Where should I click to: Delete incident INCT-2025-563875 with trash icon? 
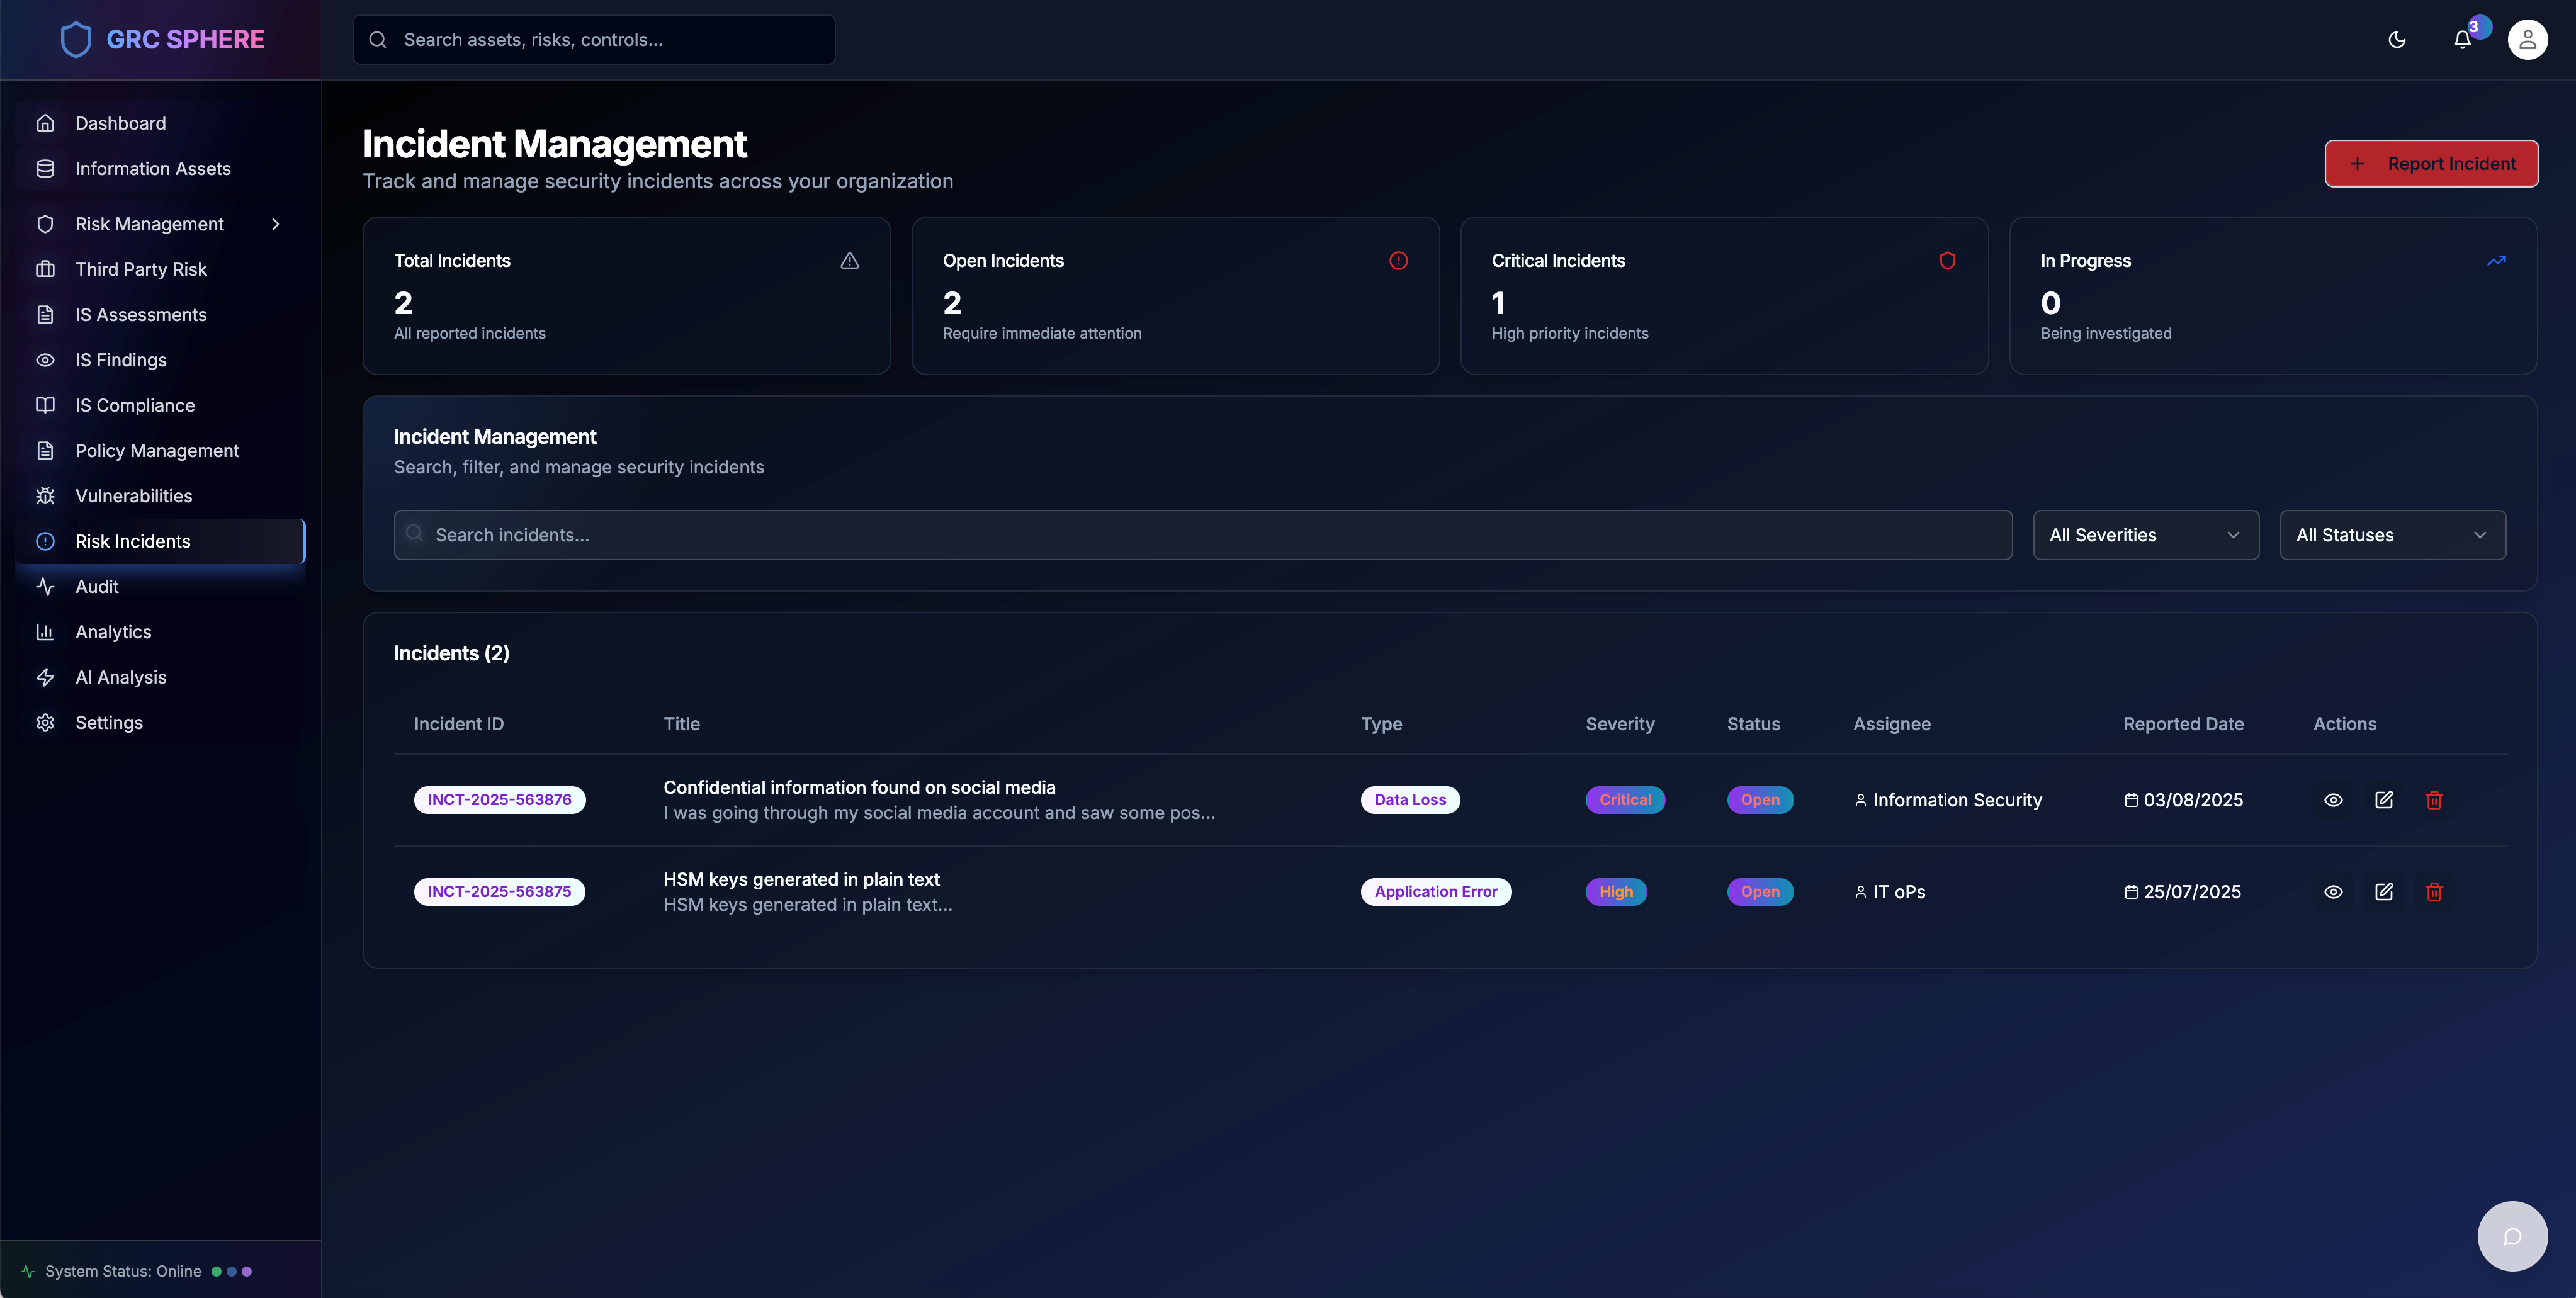(2433, 891)
